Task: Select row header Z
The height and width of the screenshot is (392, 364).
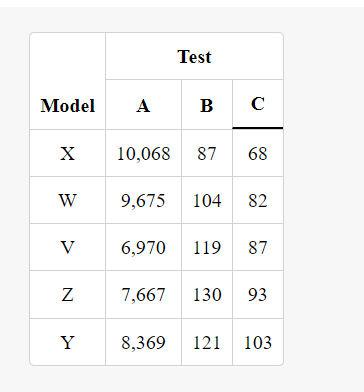Action: [x=68, y=295]
